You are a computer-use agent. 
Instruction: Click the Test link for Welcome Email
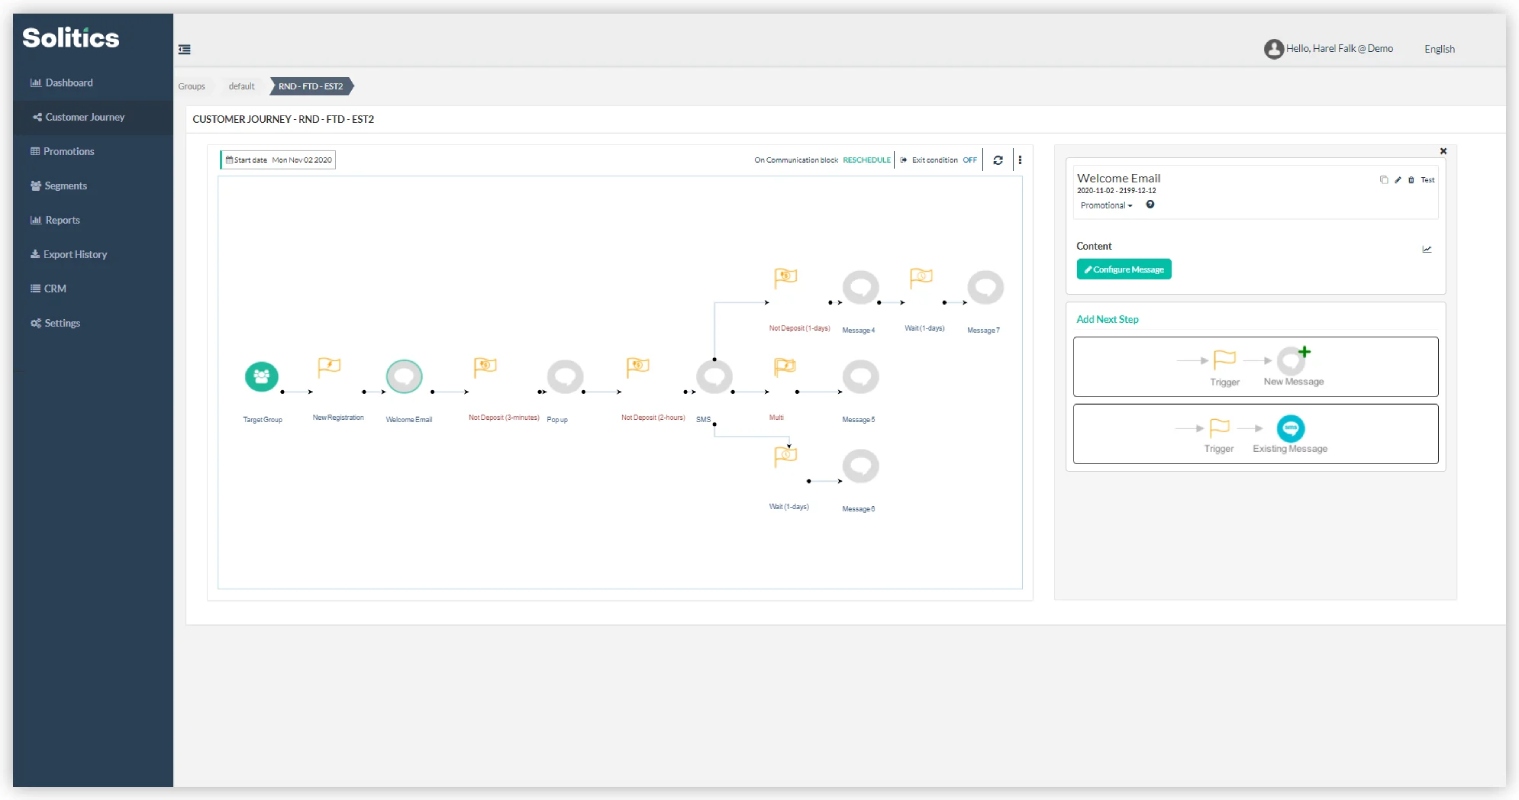click(1428, 180)
